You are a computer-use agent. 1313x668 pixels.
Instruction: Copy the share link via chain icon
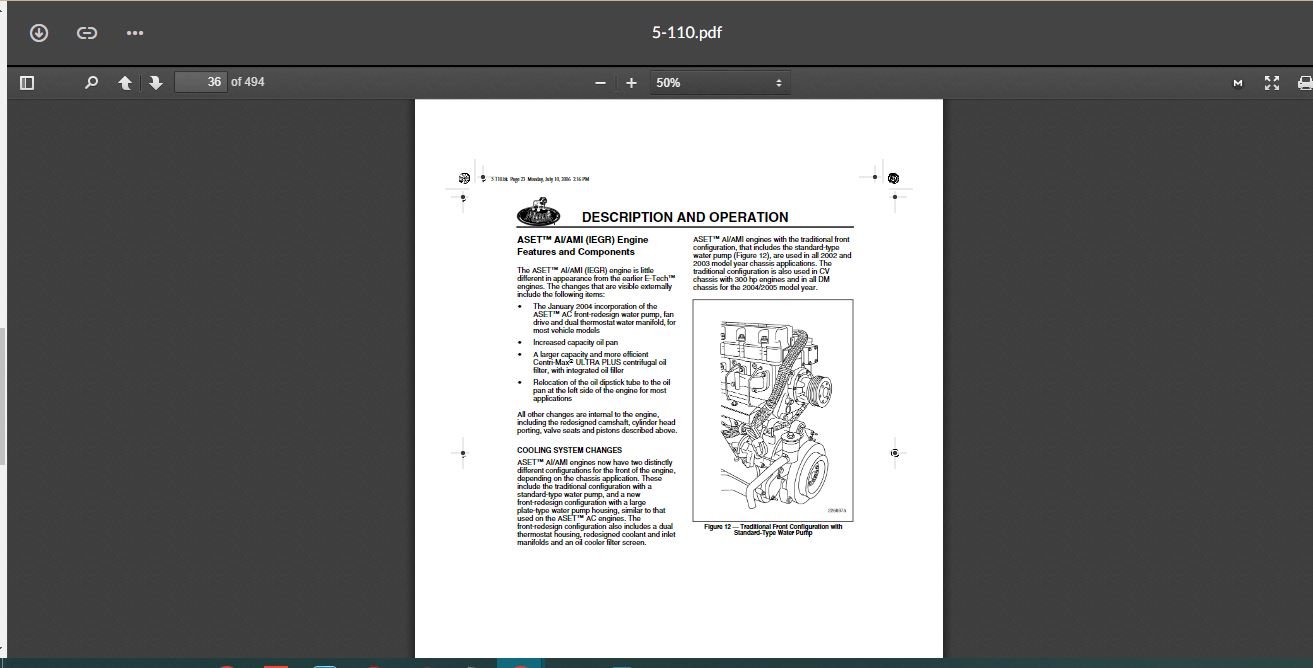[x=87, y=33]
